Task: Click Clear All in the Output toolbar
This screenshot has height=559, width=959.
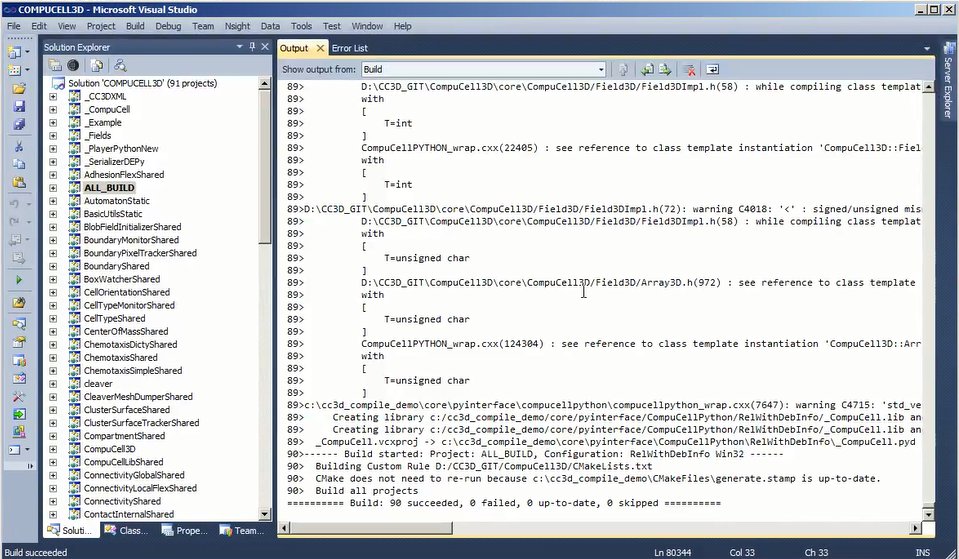Action: [x=689, y=69]
